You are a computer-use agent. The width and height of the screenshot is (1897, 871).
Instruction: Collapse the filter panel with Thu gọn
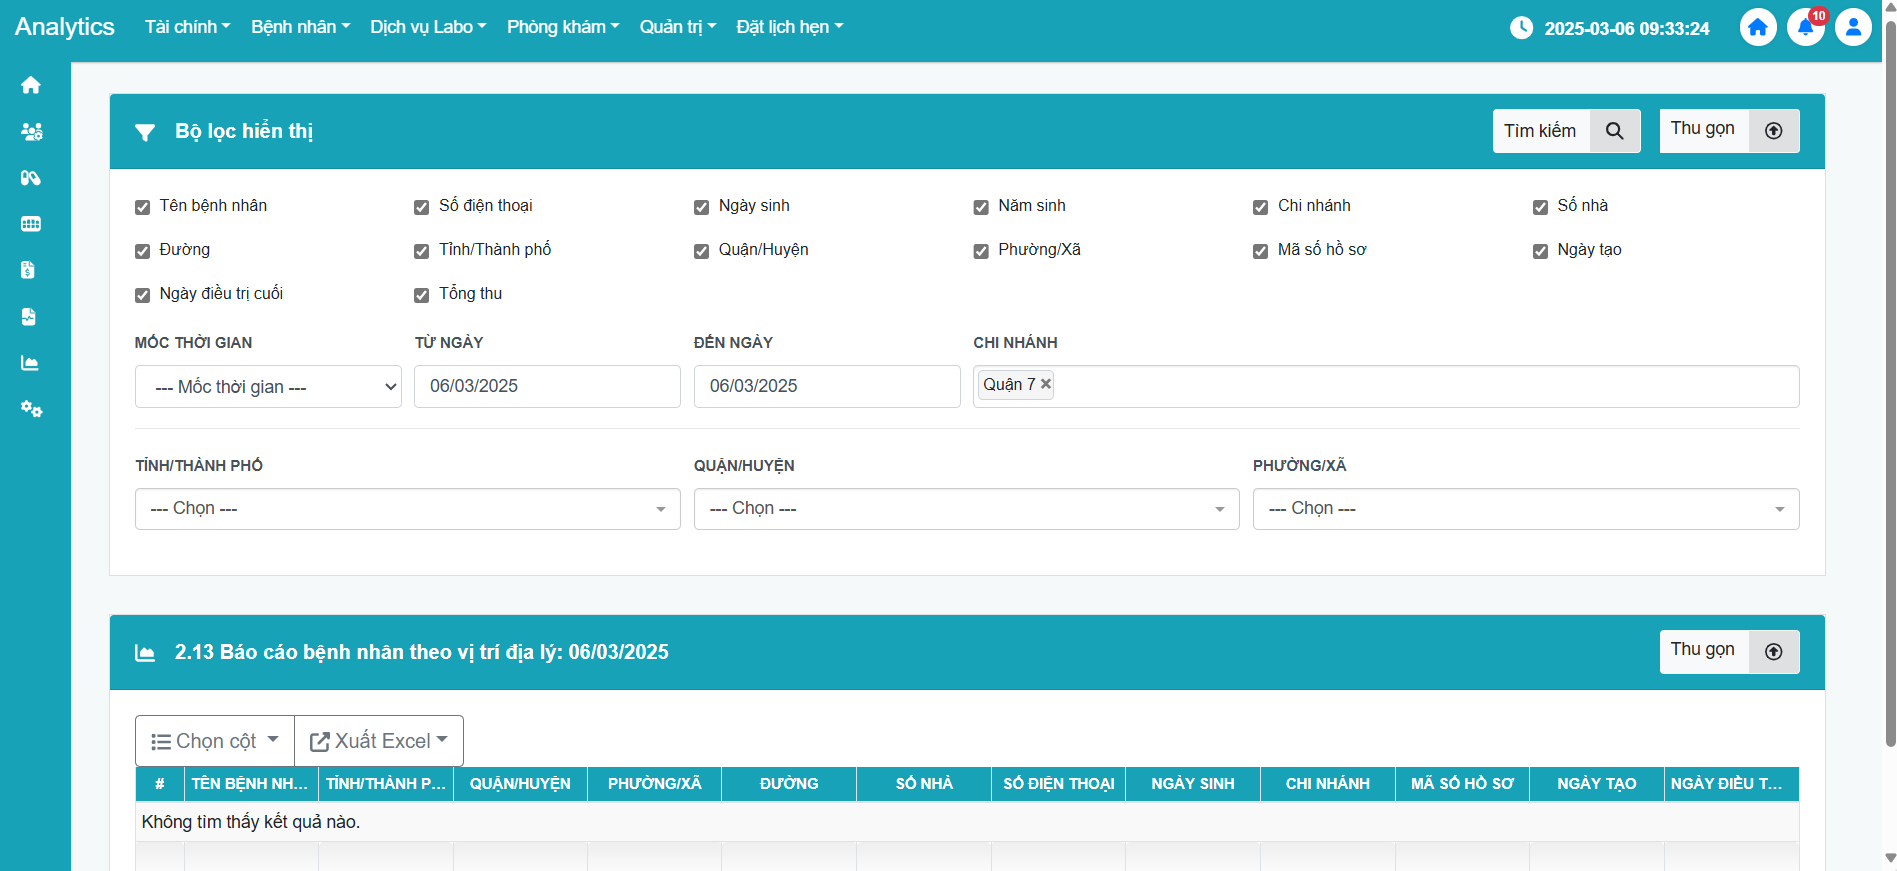click(1728, 131)
